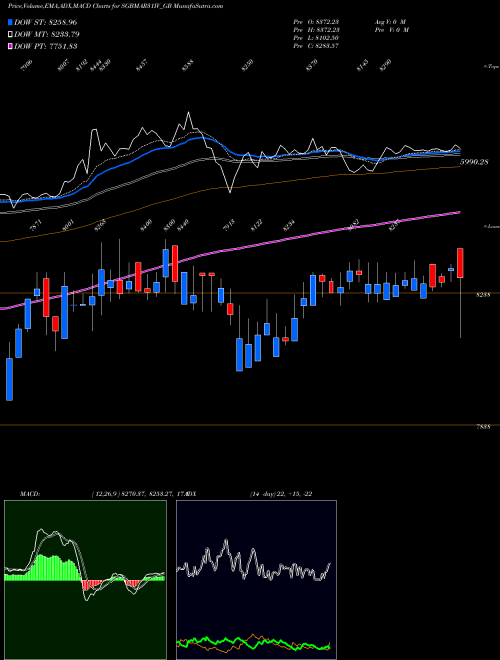Select the 'DOW PT: 7751.53' legend text
The height and width of the screenshot is (660, 500).
[45, 46]
